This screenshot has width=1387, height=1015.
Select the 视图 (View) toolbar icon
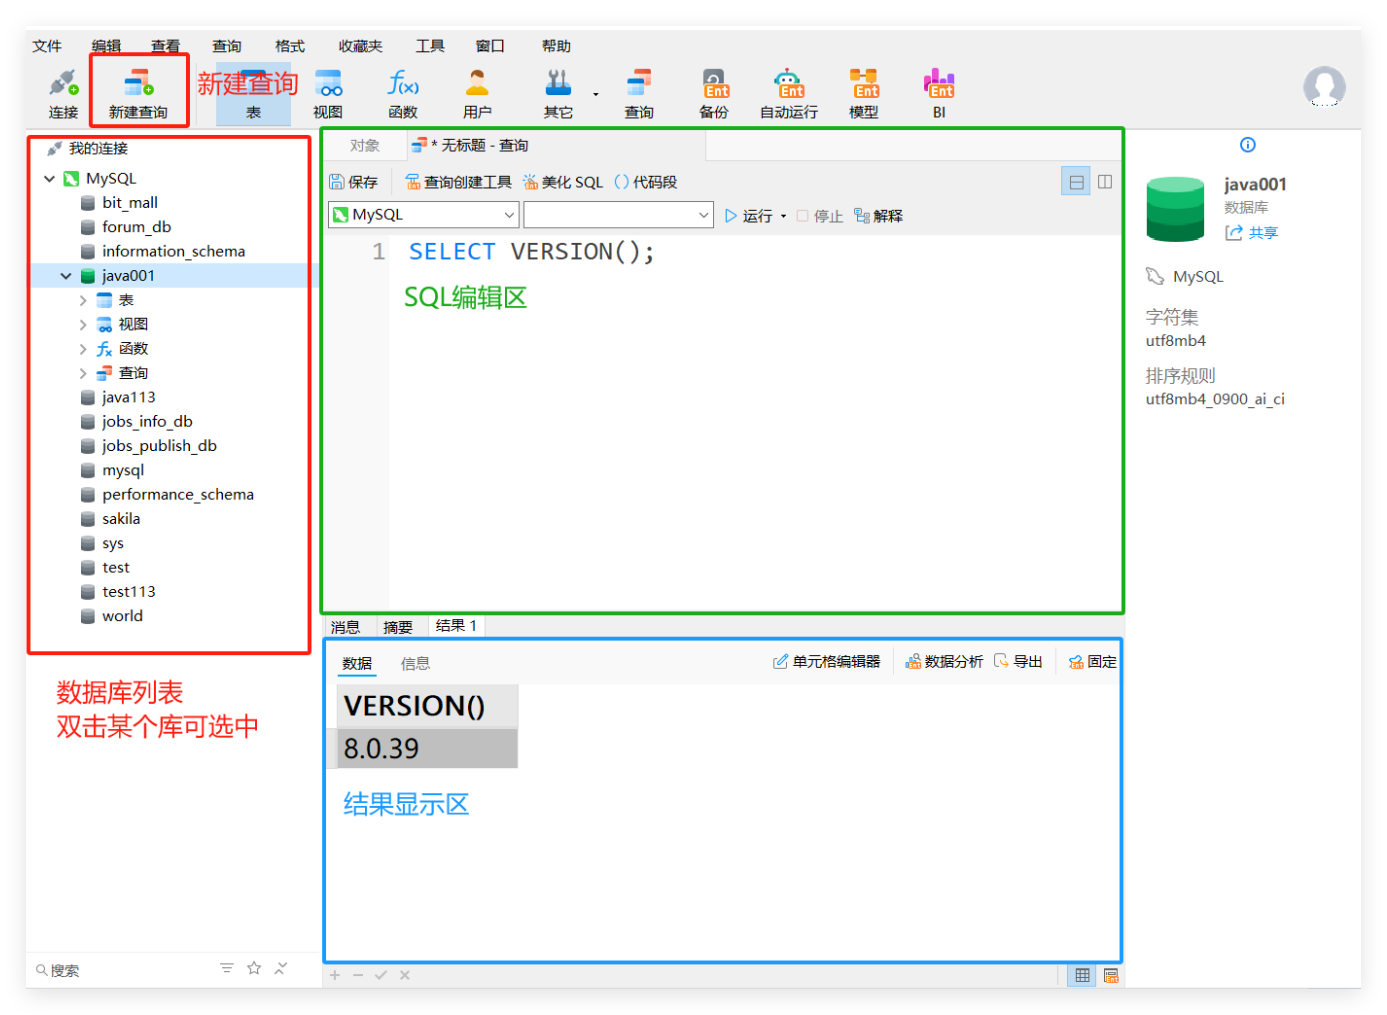click(327, 91)
